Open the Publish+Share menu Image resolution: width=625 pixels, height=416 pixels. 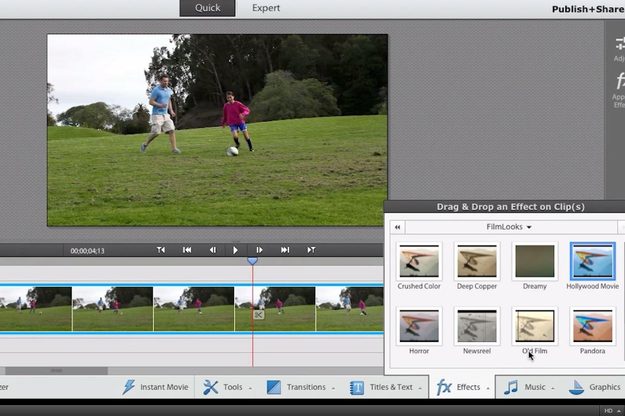pos(588,9)
